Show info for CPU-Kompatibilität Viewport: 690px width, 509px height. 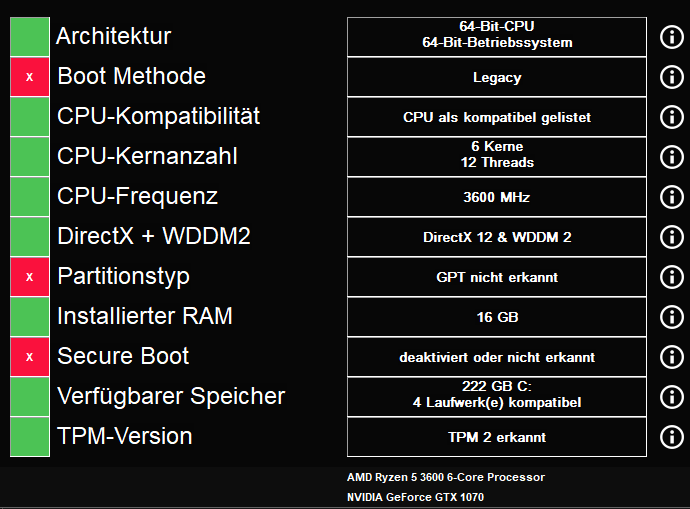coord(672,117)
